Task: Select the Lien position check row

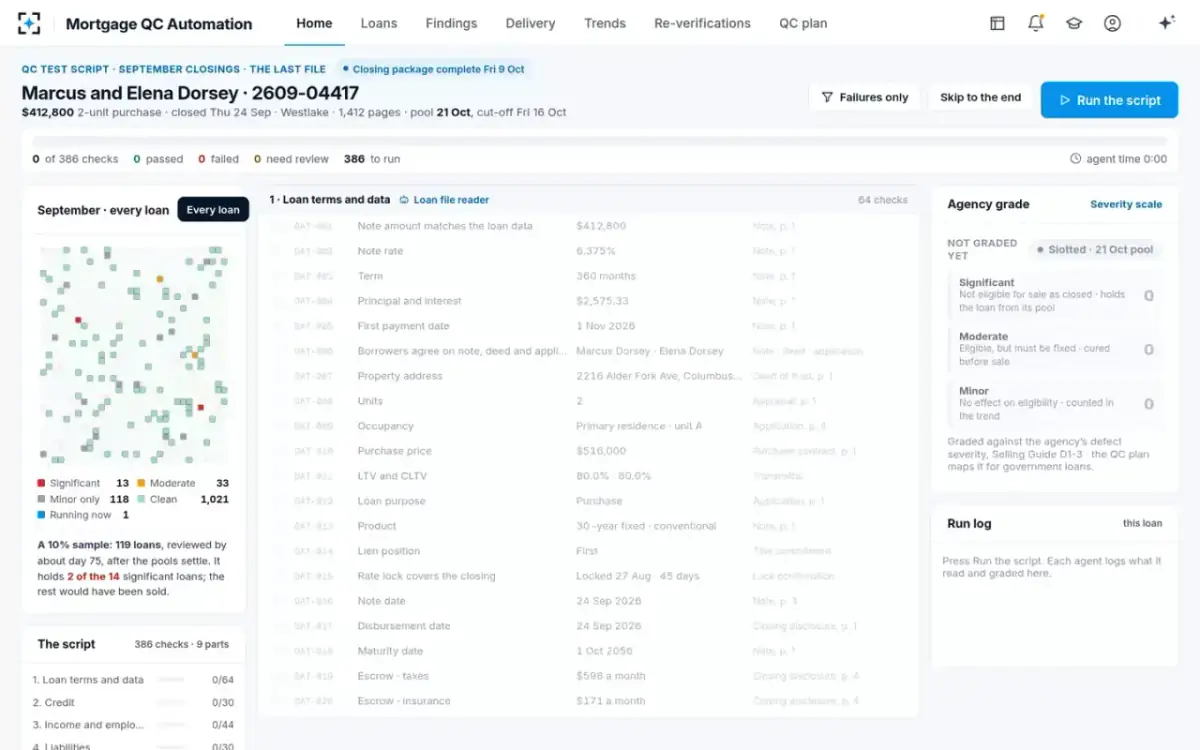Action: [588, 551]
